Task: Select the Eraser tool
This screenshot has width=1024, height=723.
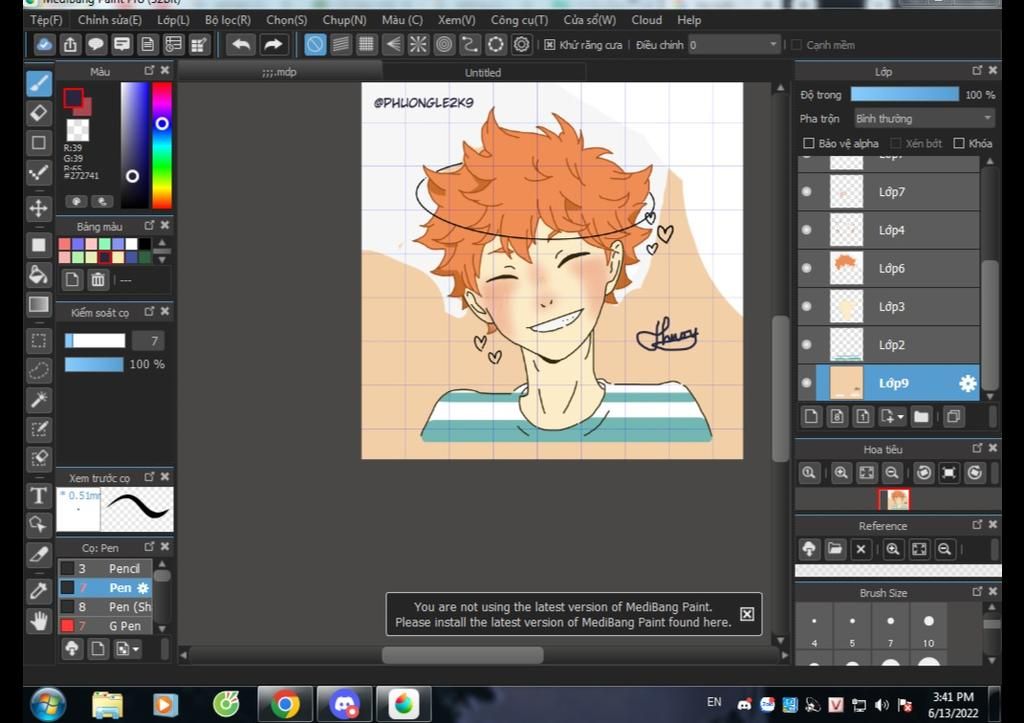Action: click(x=39, y=113)
